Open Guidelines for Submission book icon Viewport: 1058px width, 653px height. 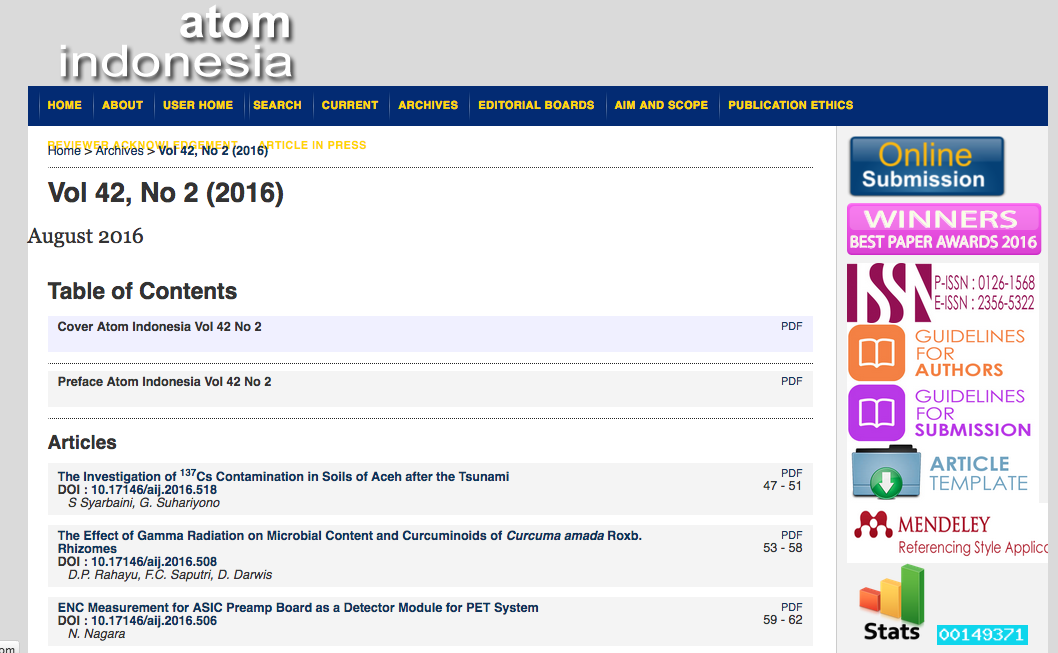coord(877,413)
